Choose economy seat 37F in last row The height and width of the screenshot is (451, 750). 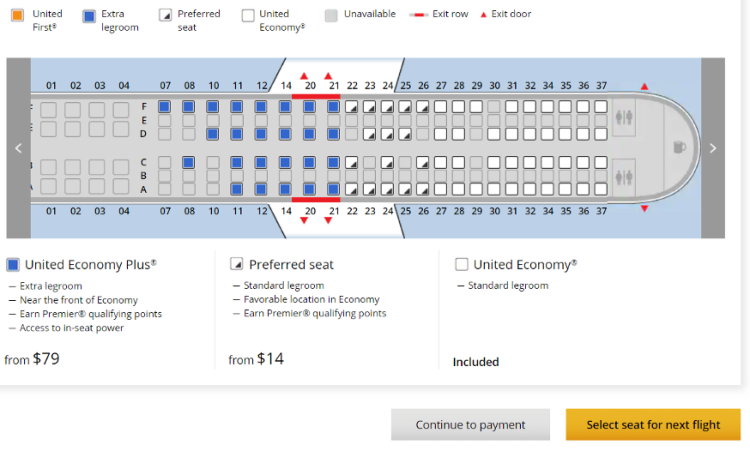601,107
